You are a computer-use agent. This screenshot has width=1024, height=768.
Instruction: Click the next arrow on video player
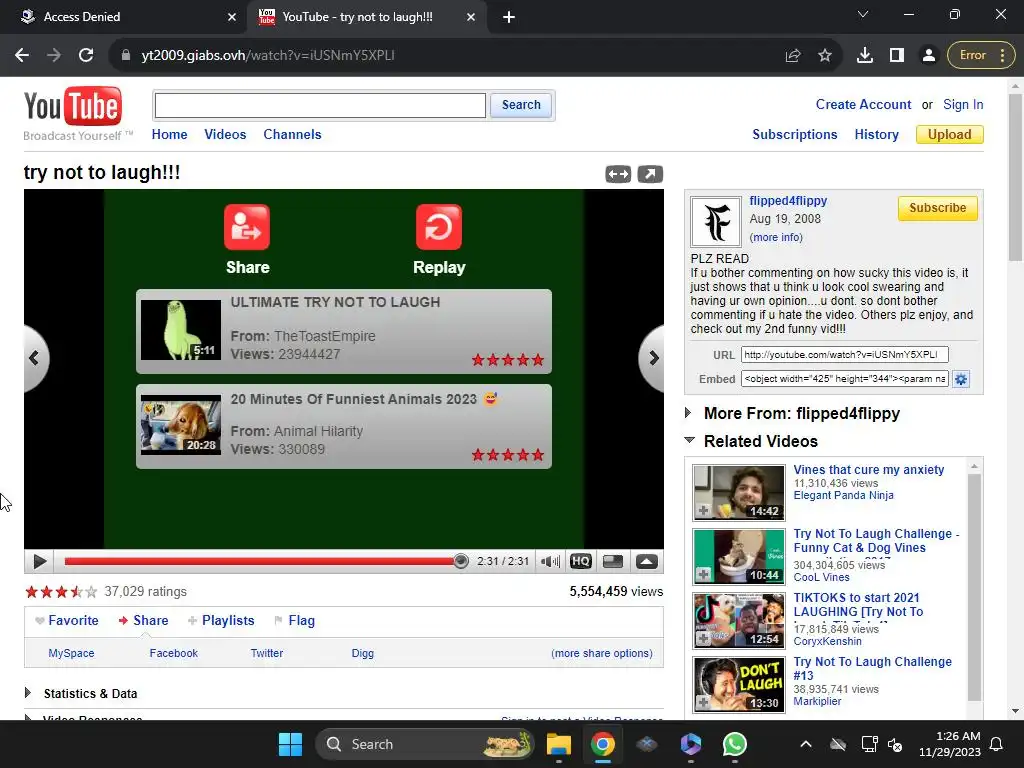tap(653, 358)
